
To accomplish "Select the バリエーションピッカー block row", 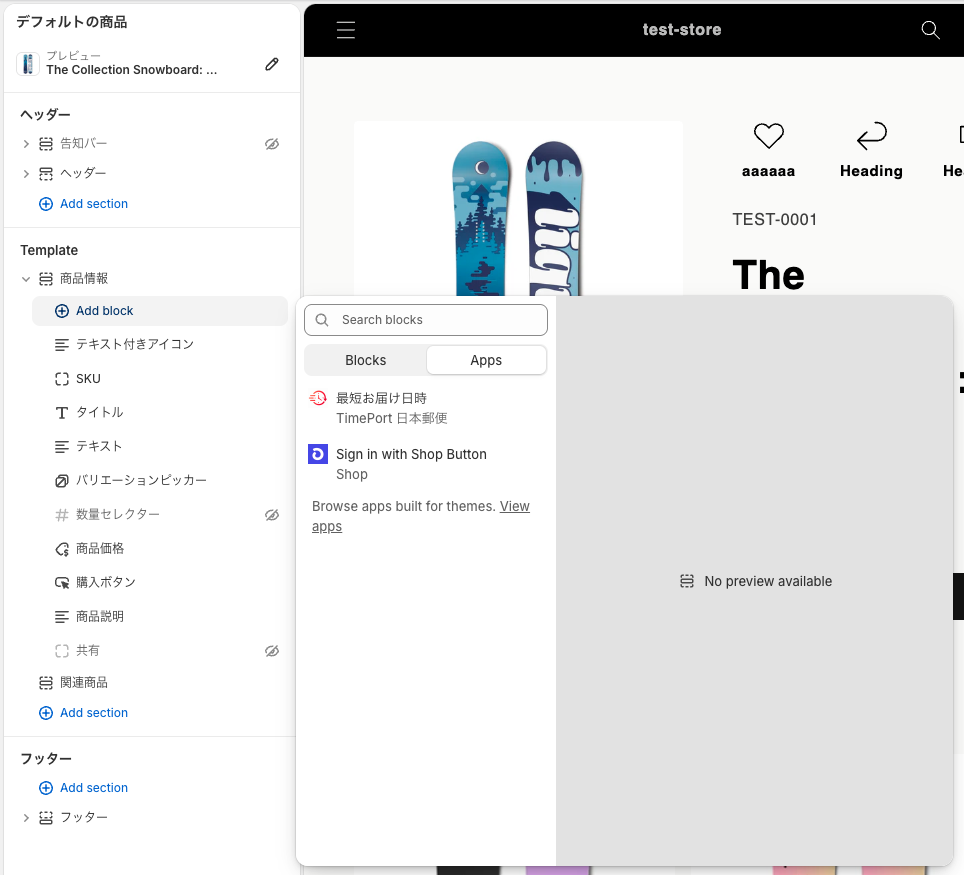I will pos(160,481).
